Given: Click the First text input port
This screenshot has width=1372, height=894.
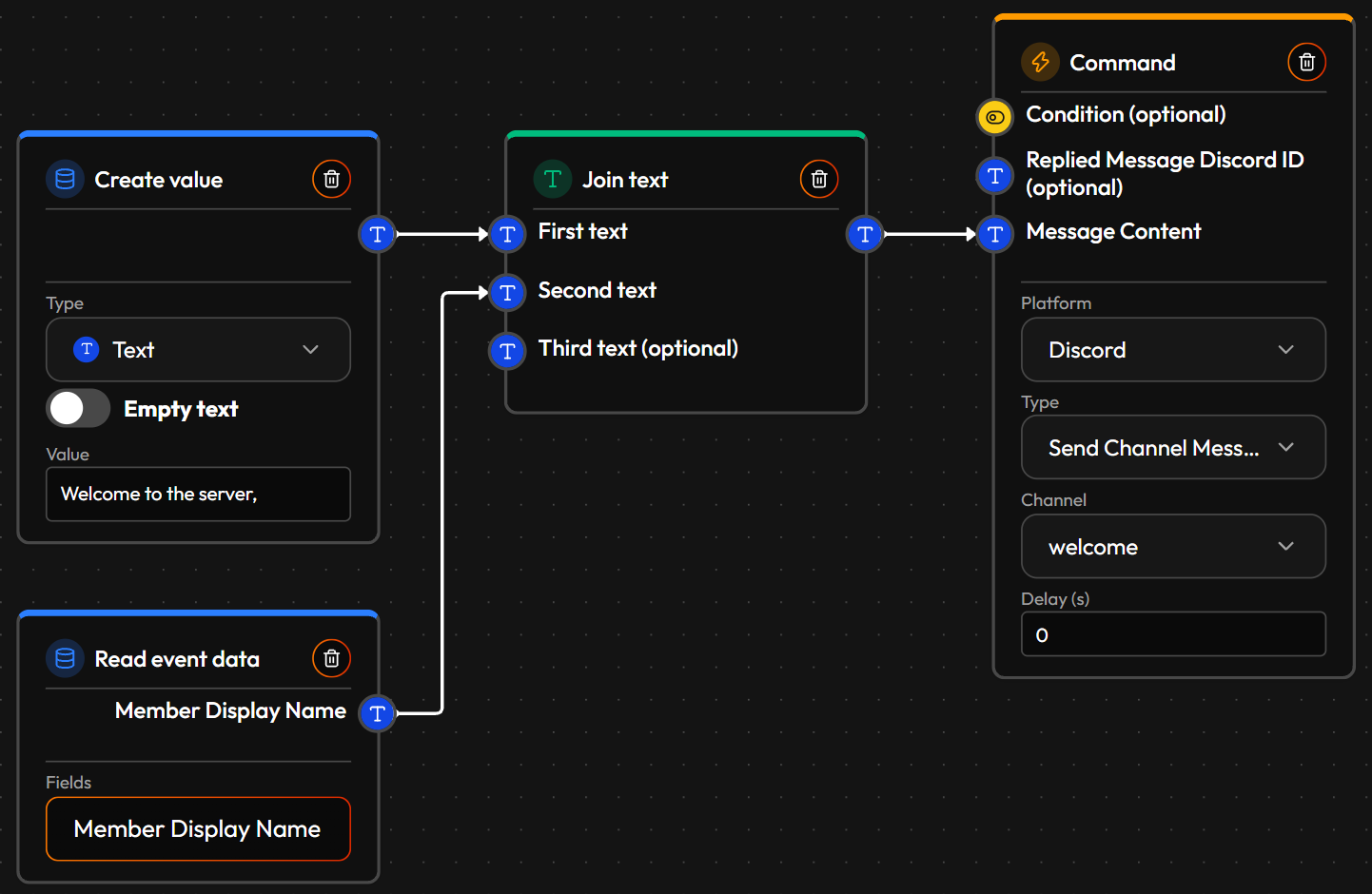Looking at the screenshot, I should click(x=508, y=234).
